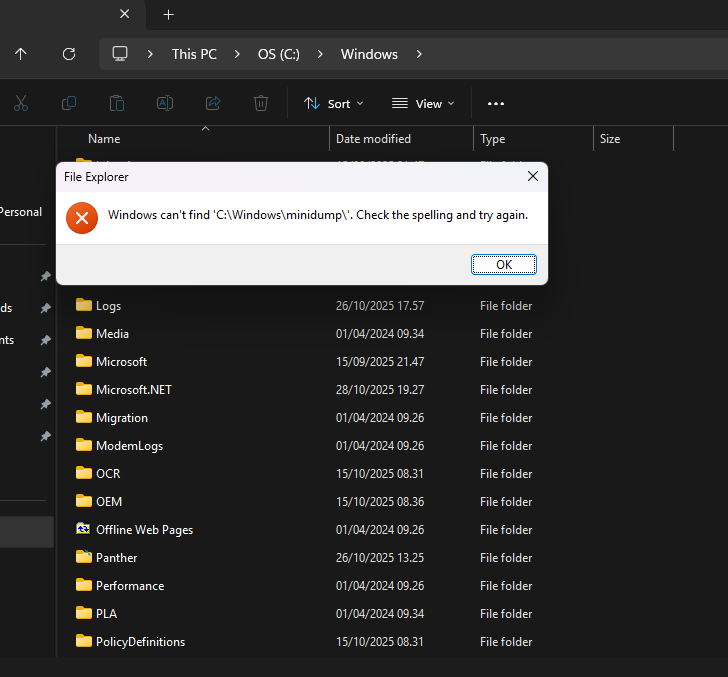
Task: Click the Cut scissors icon in toolbar
Action: (21, 103)
